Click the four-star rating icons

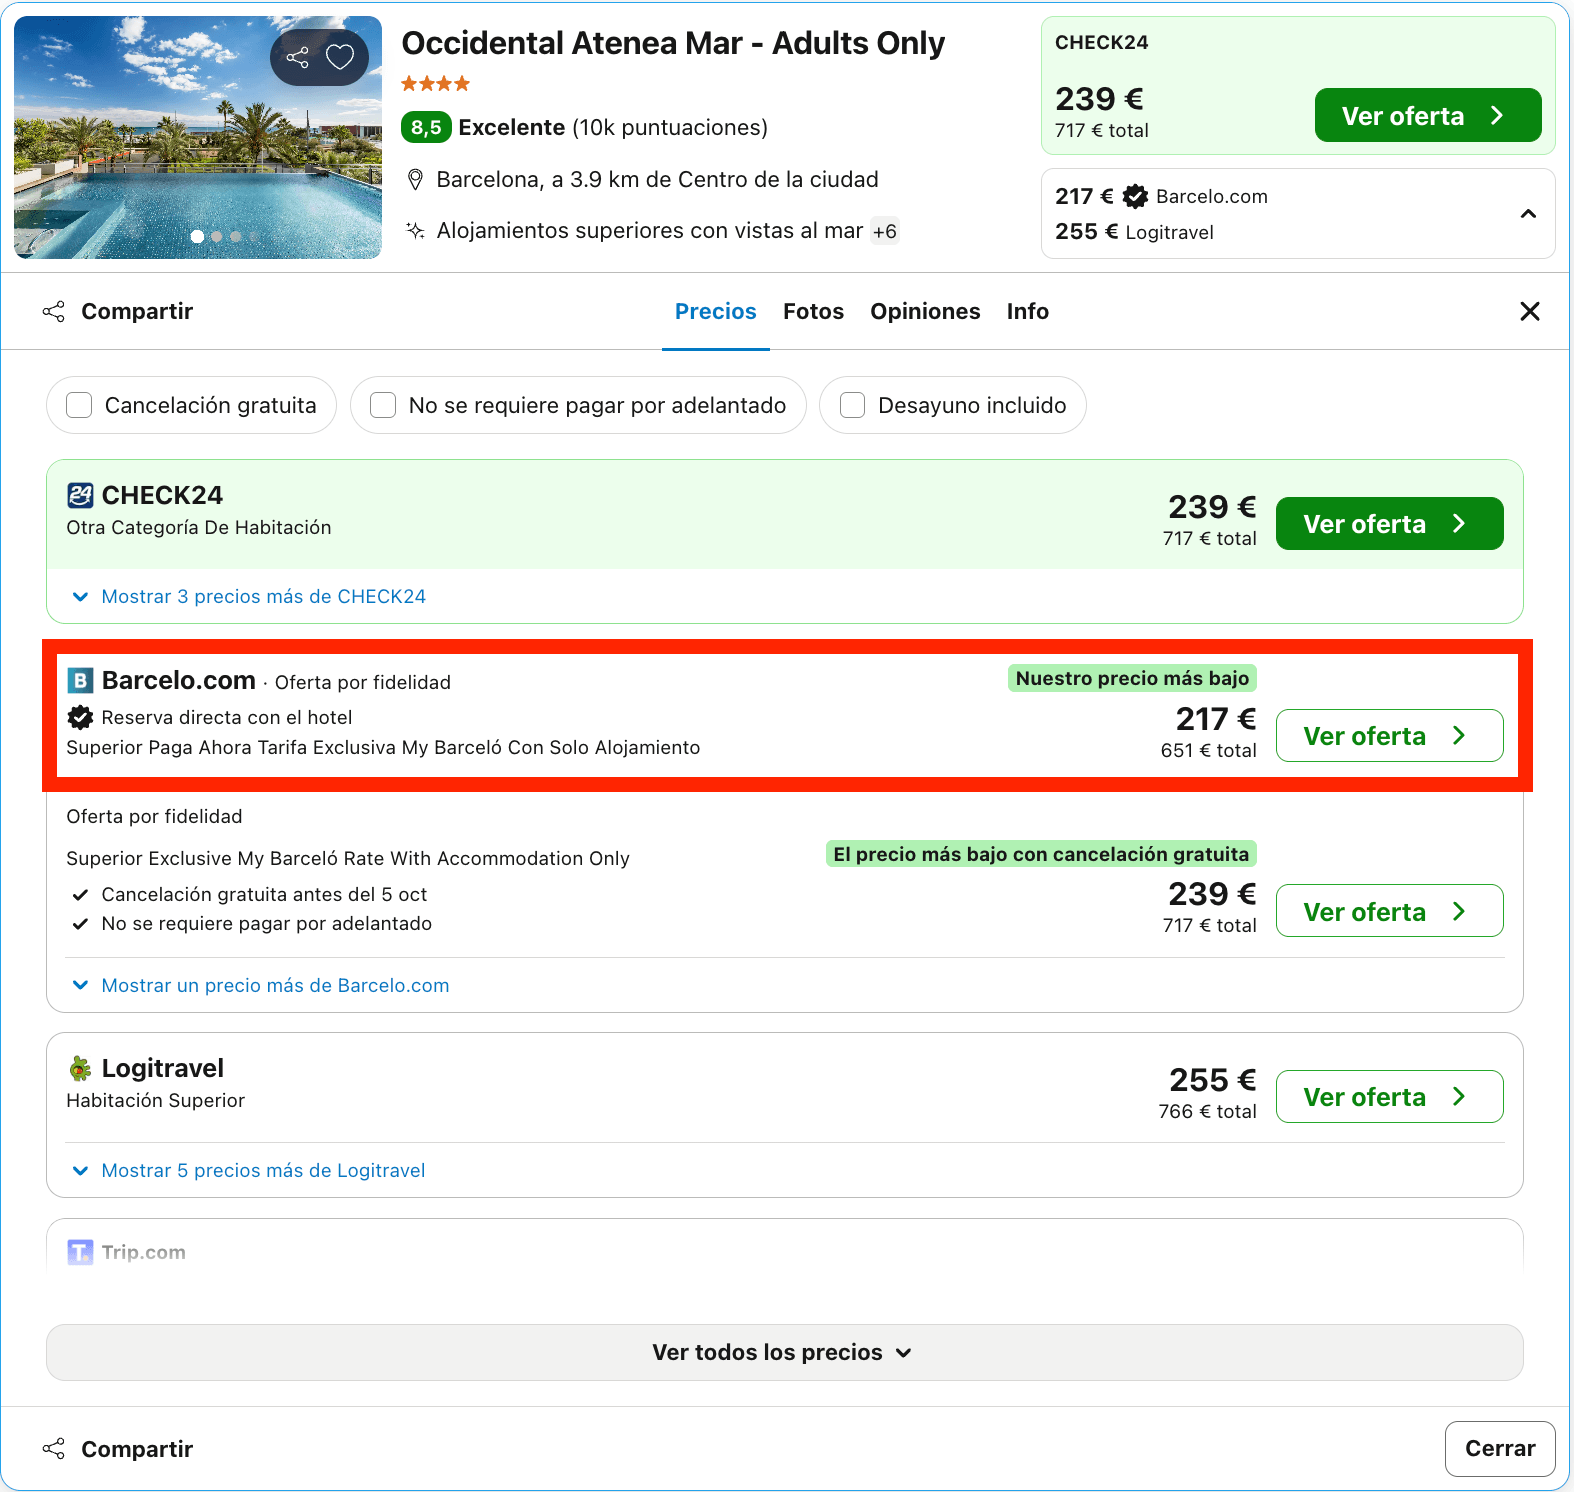pos(435,84)
